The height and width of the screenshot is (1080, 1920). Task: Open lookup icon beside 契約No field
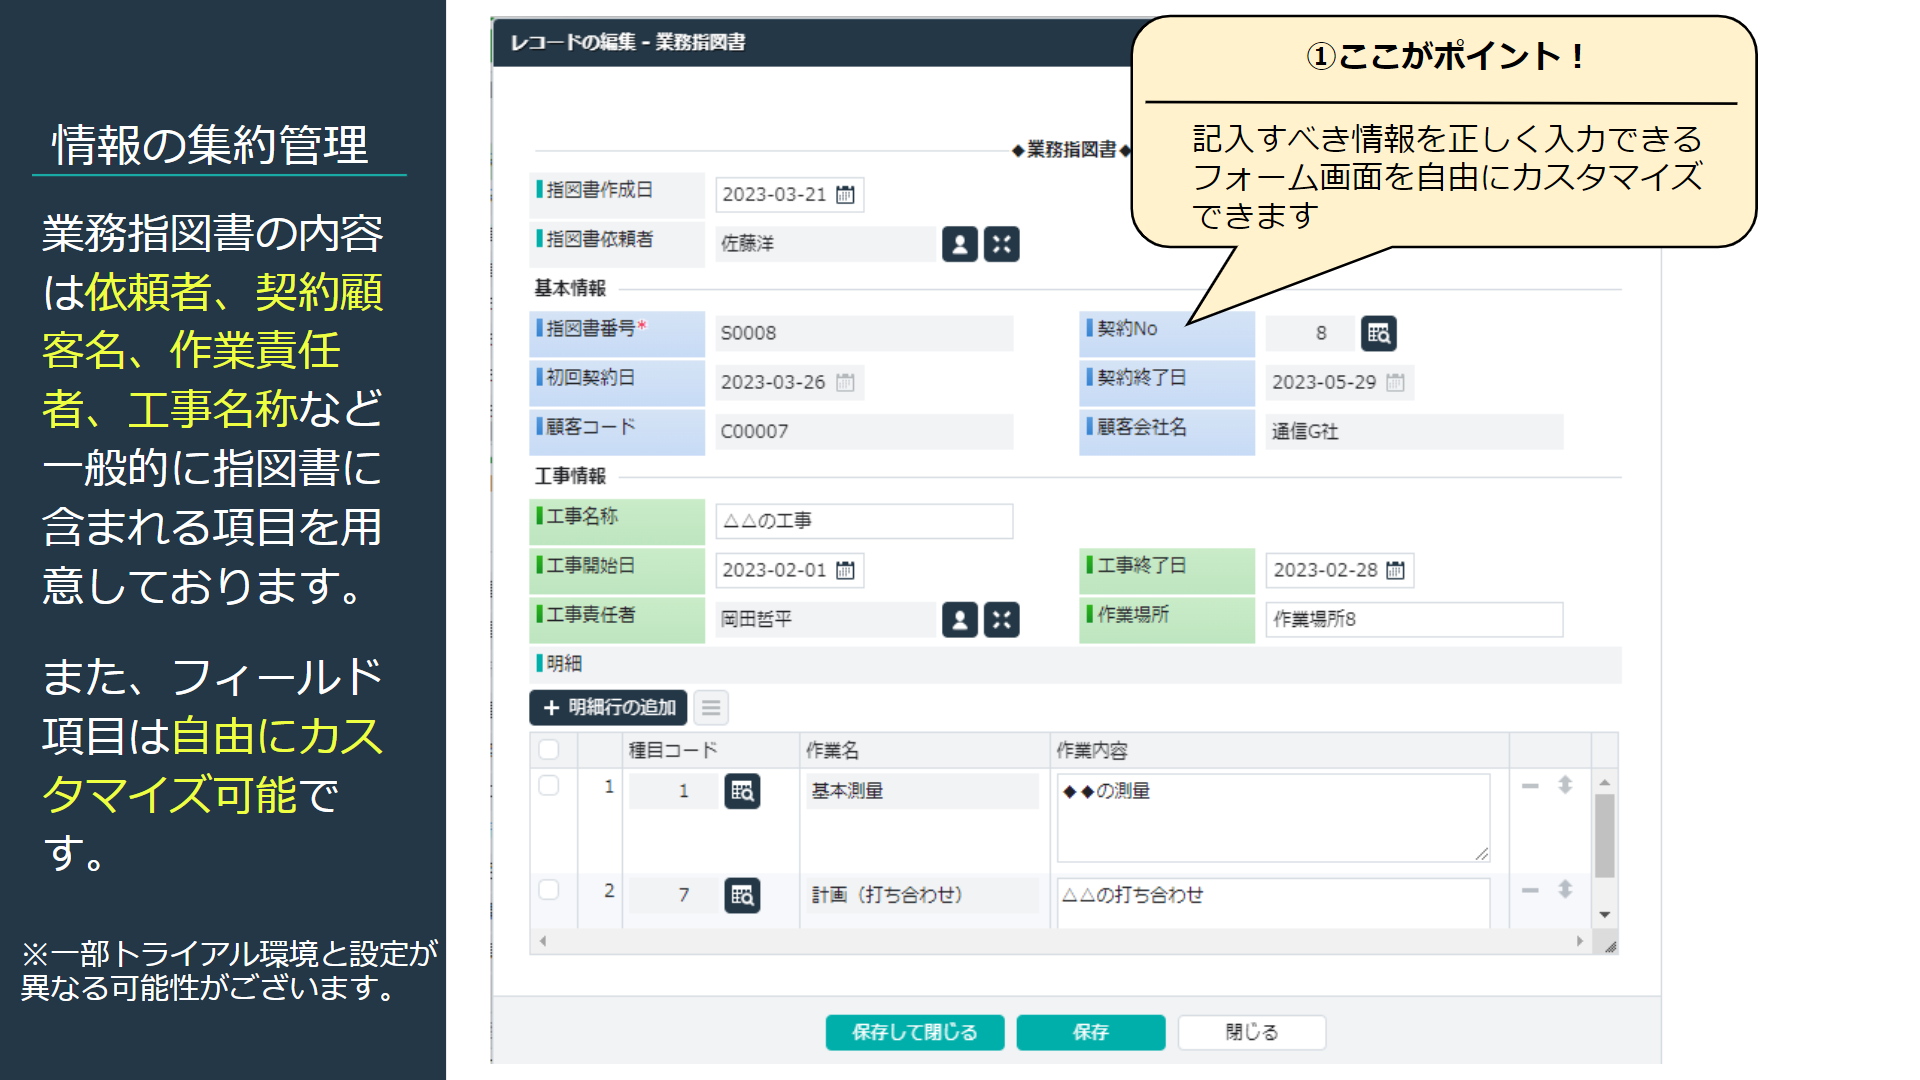click(x=1378, y=333)
